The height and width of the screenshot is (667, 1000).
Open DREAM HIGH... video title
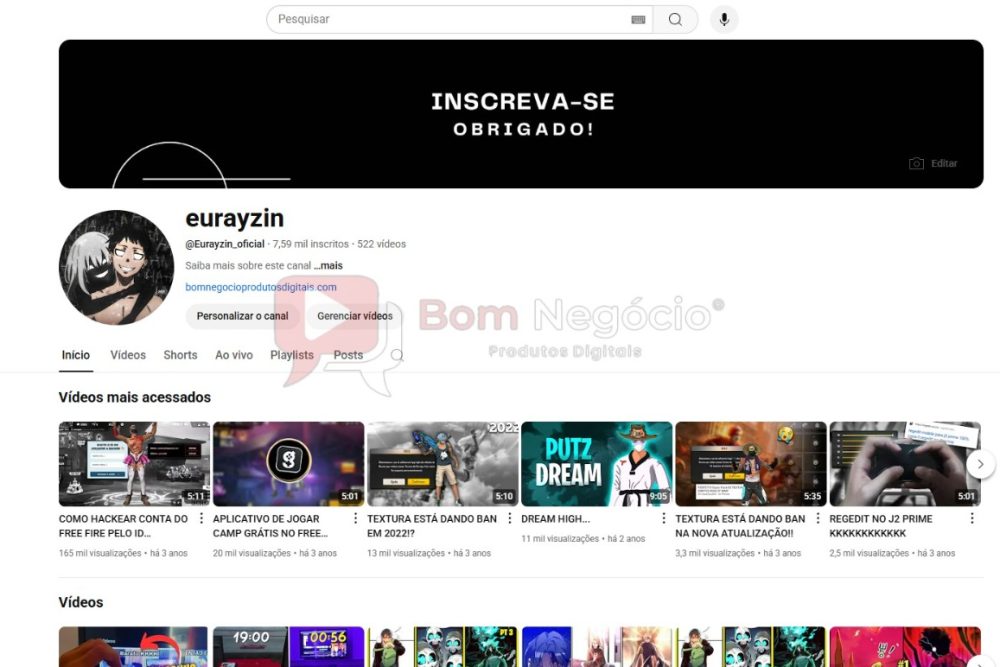[555, 519]
